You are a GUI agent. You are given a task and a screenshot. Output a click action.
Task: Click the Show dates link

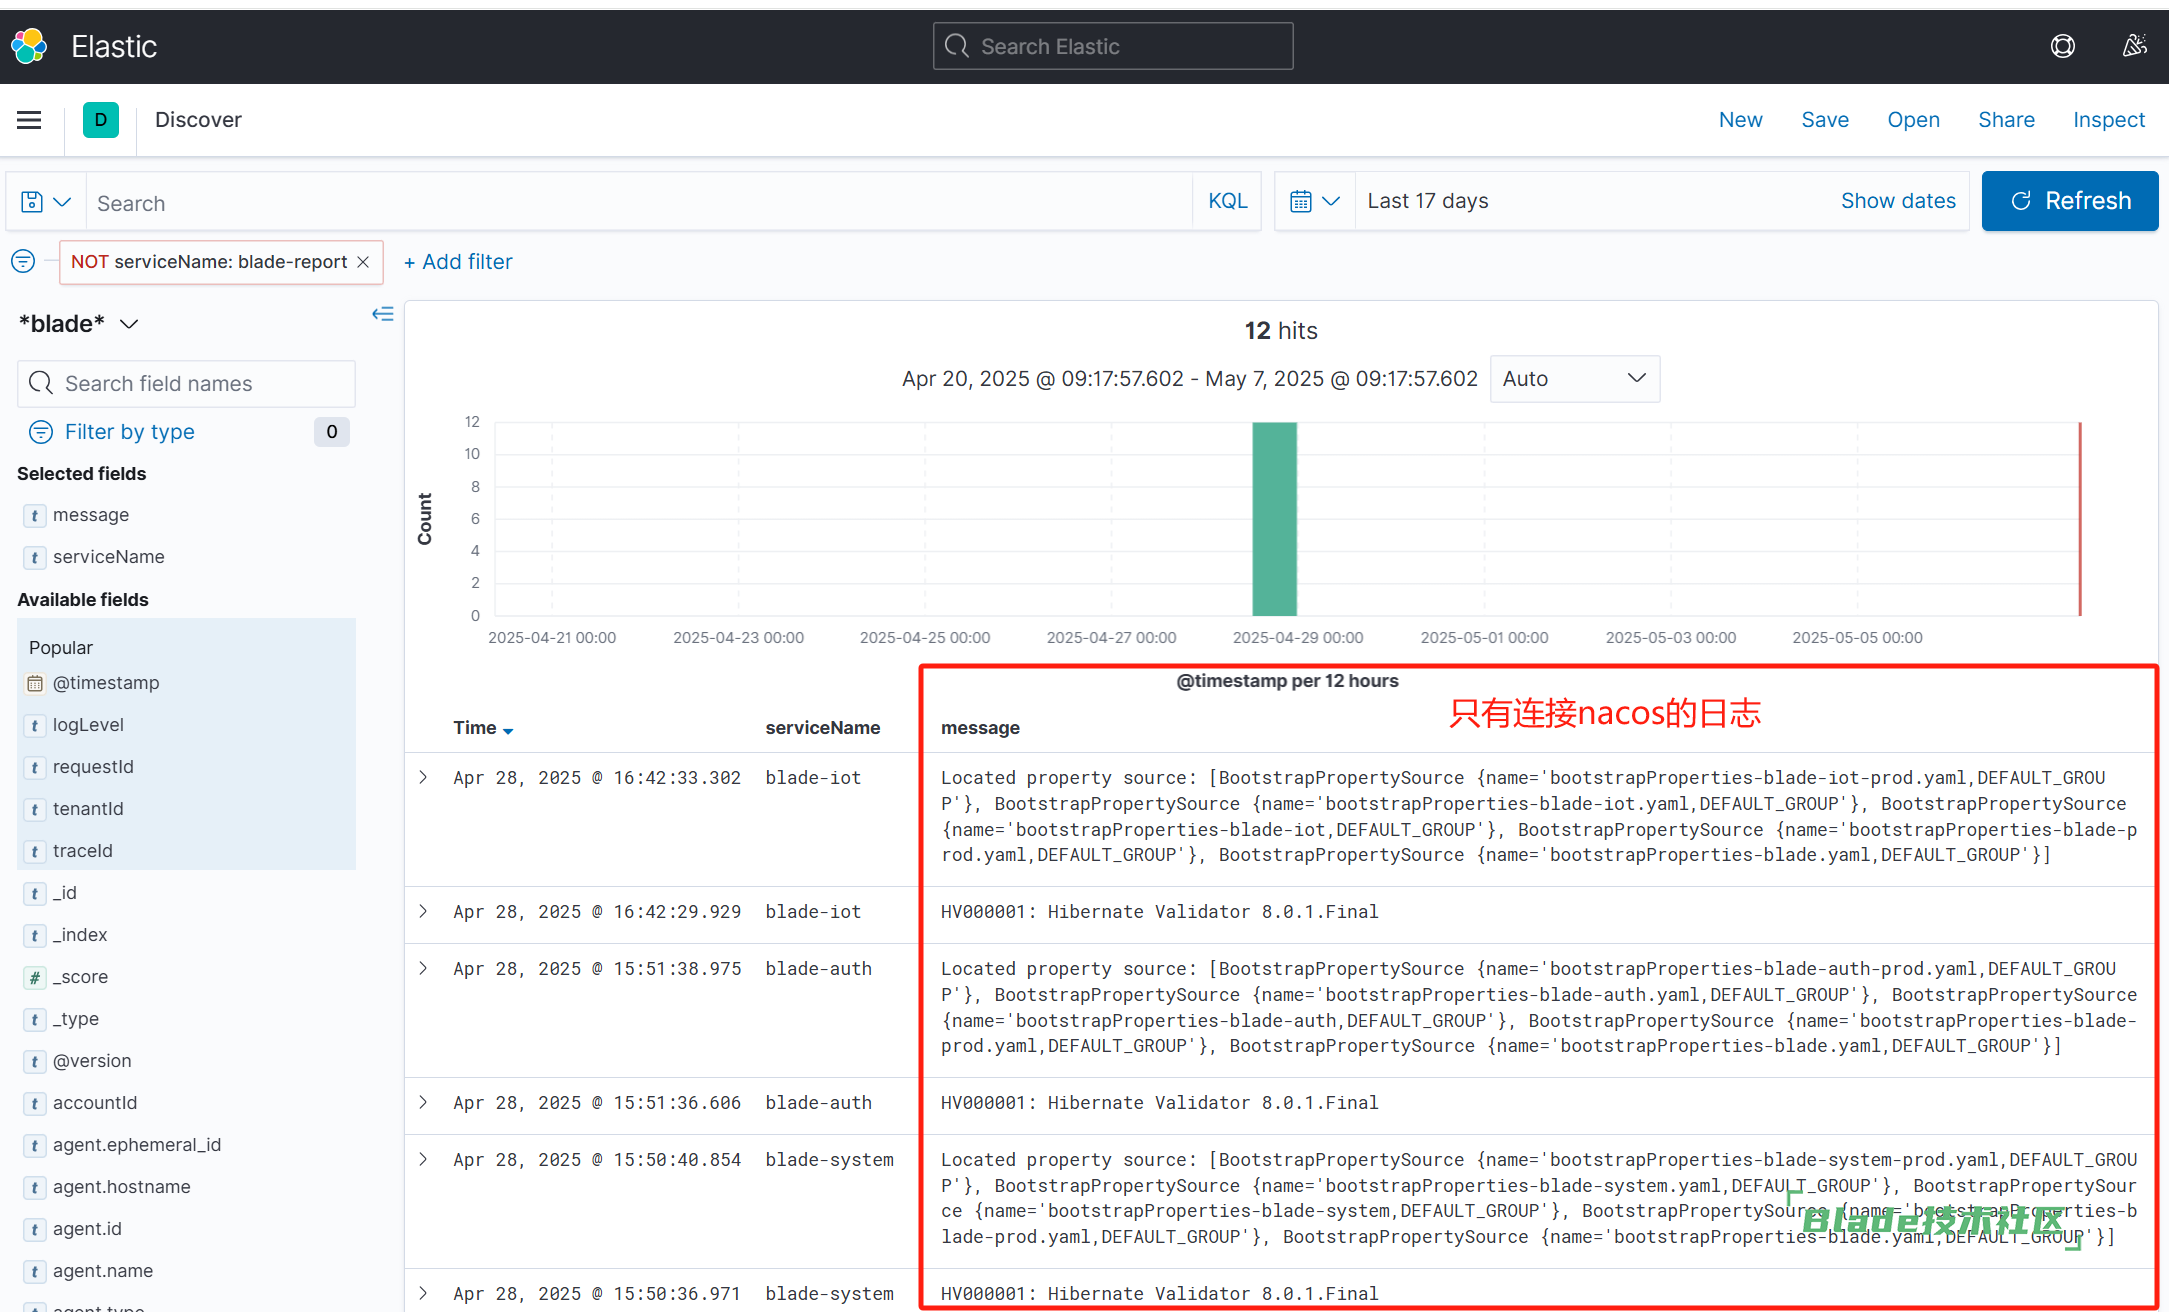point(1898,201)
